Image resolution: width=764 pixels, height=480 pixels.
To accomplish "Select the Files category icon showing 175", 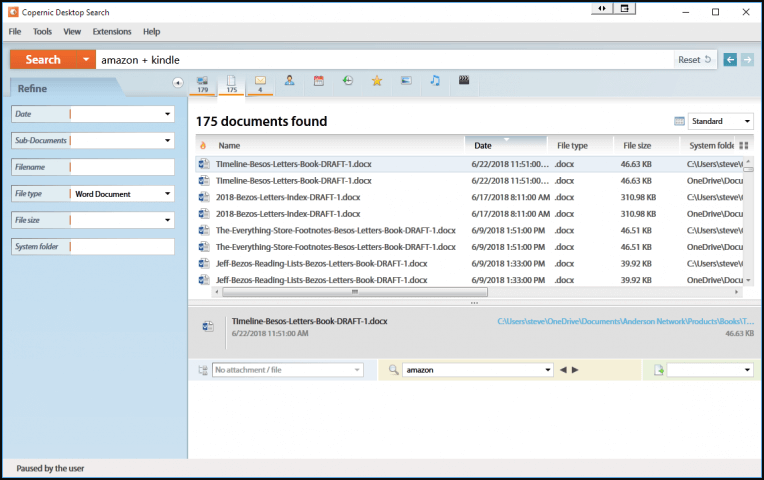I will (231, 84).
